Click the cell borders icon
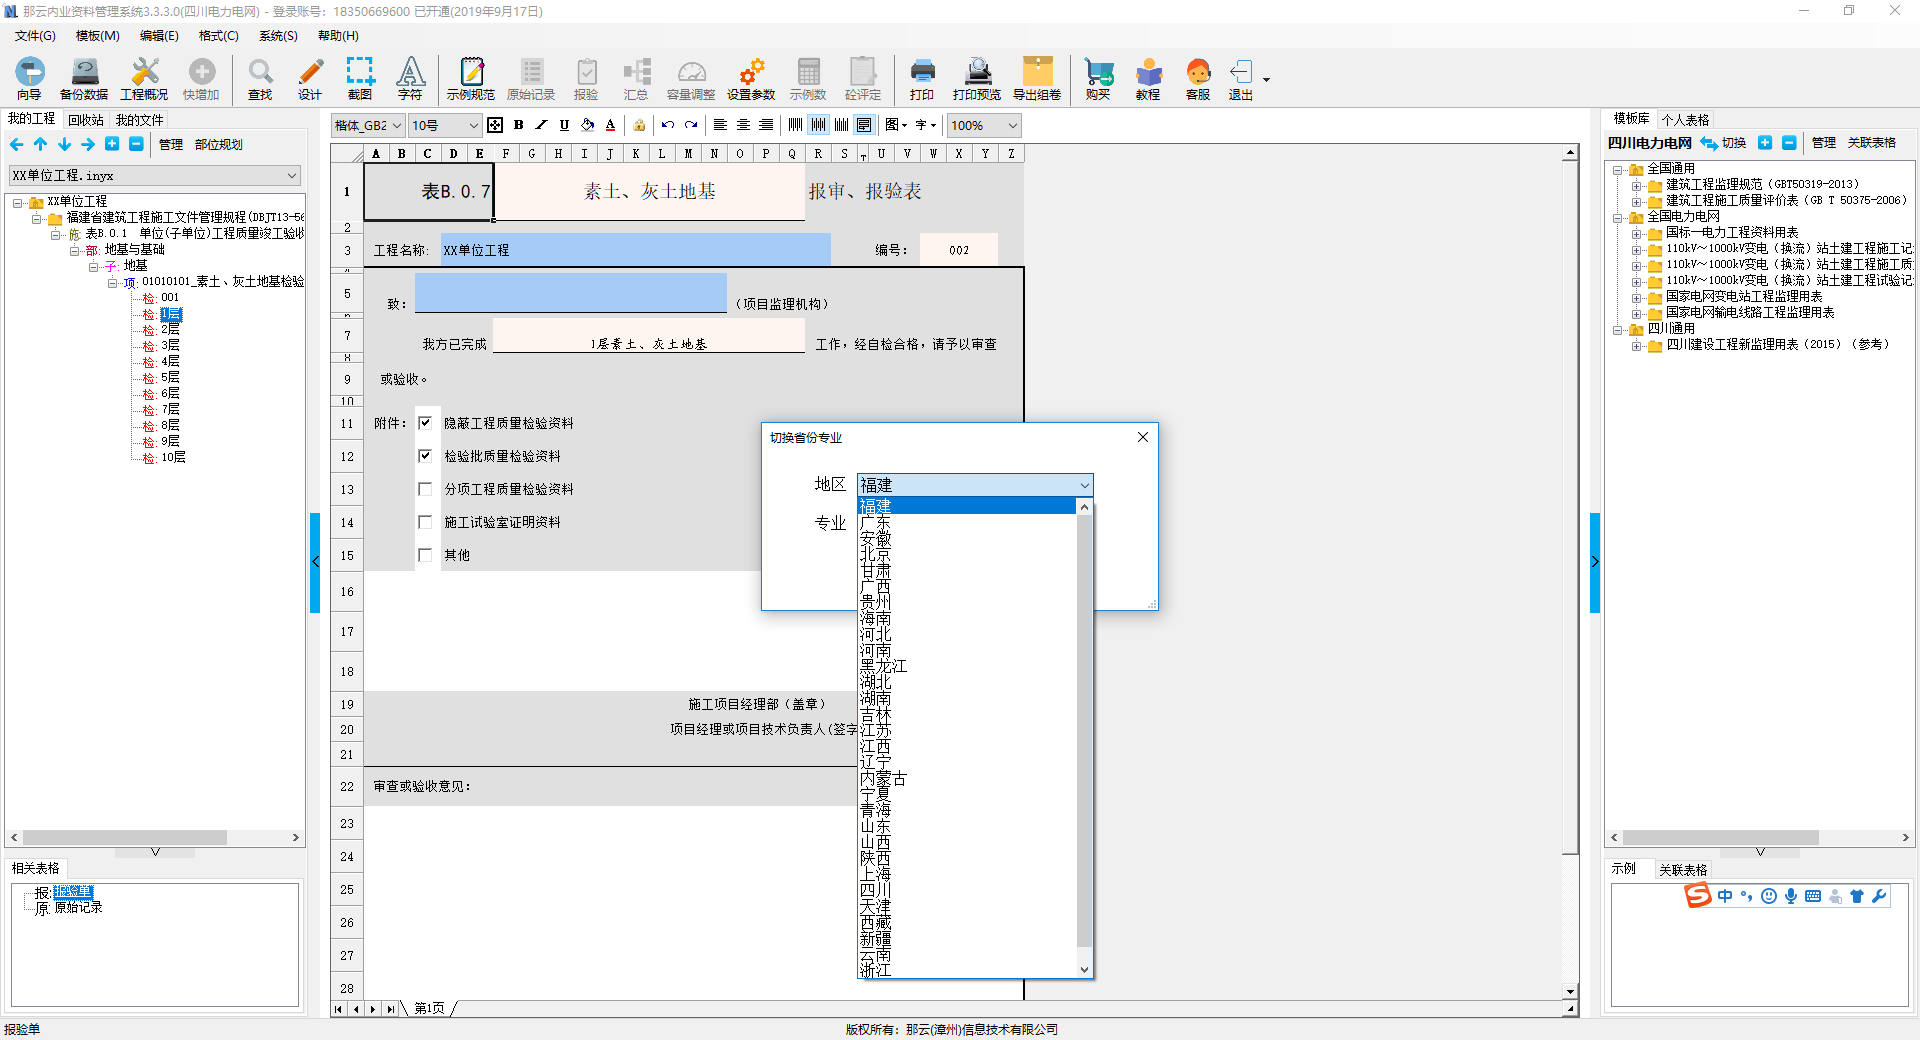 pos(495,125)
